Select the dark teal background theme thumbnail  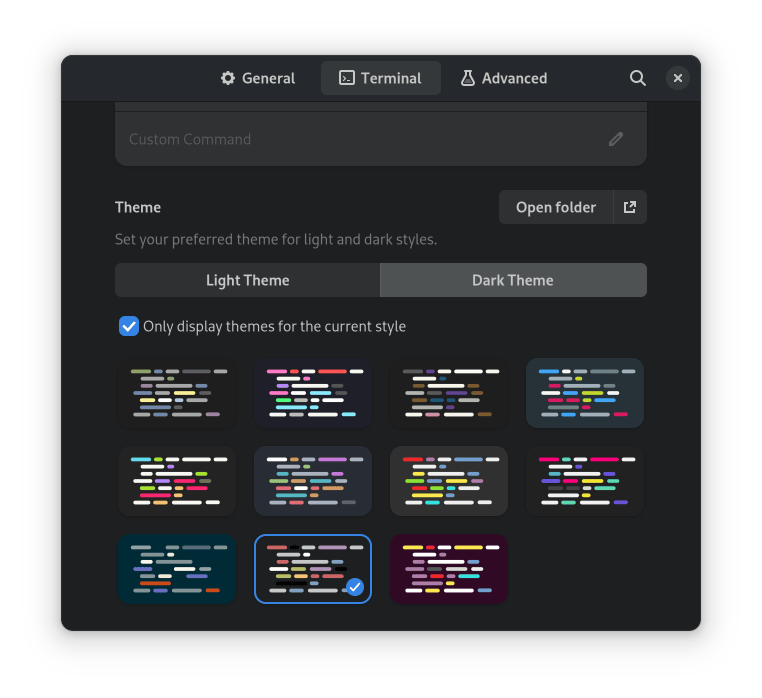point(176,569)
